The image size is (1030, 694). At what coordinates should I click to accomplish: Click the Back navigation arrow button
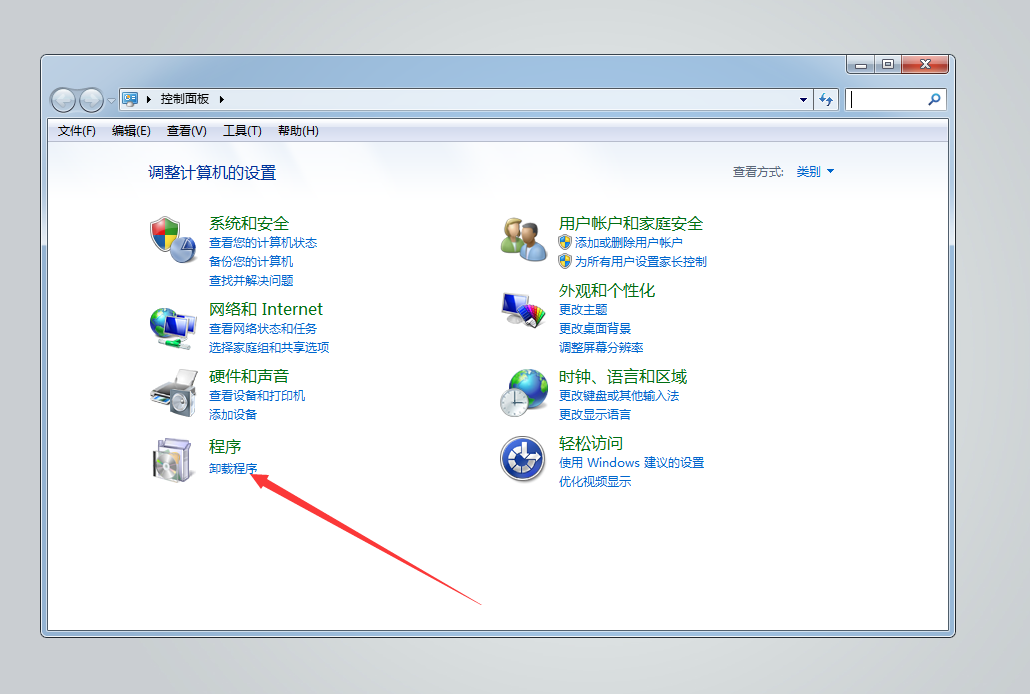64,99
